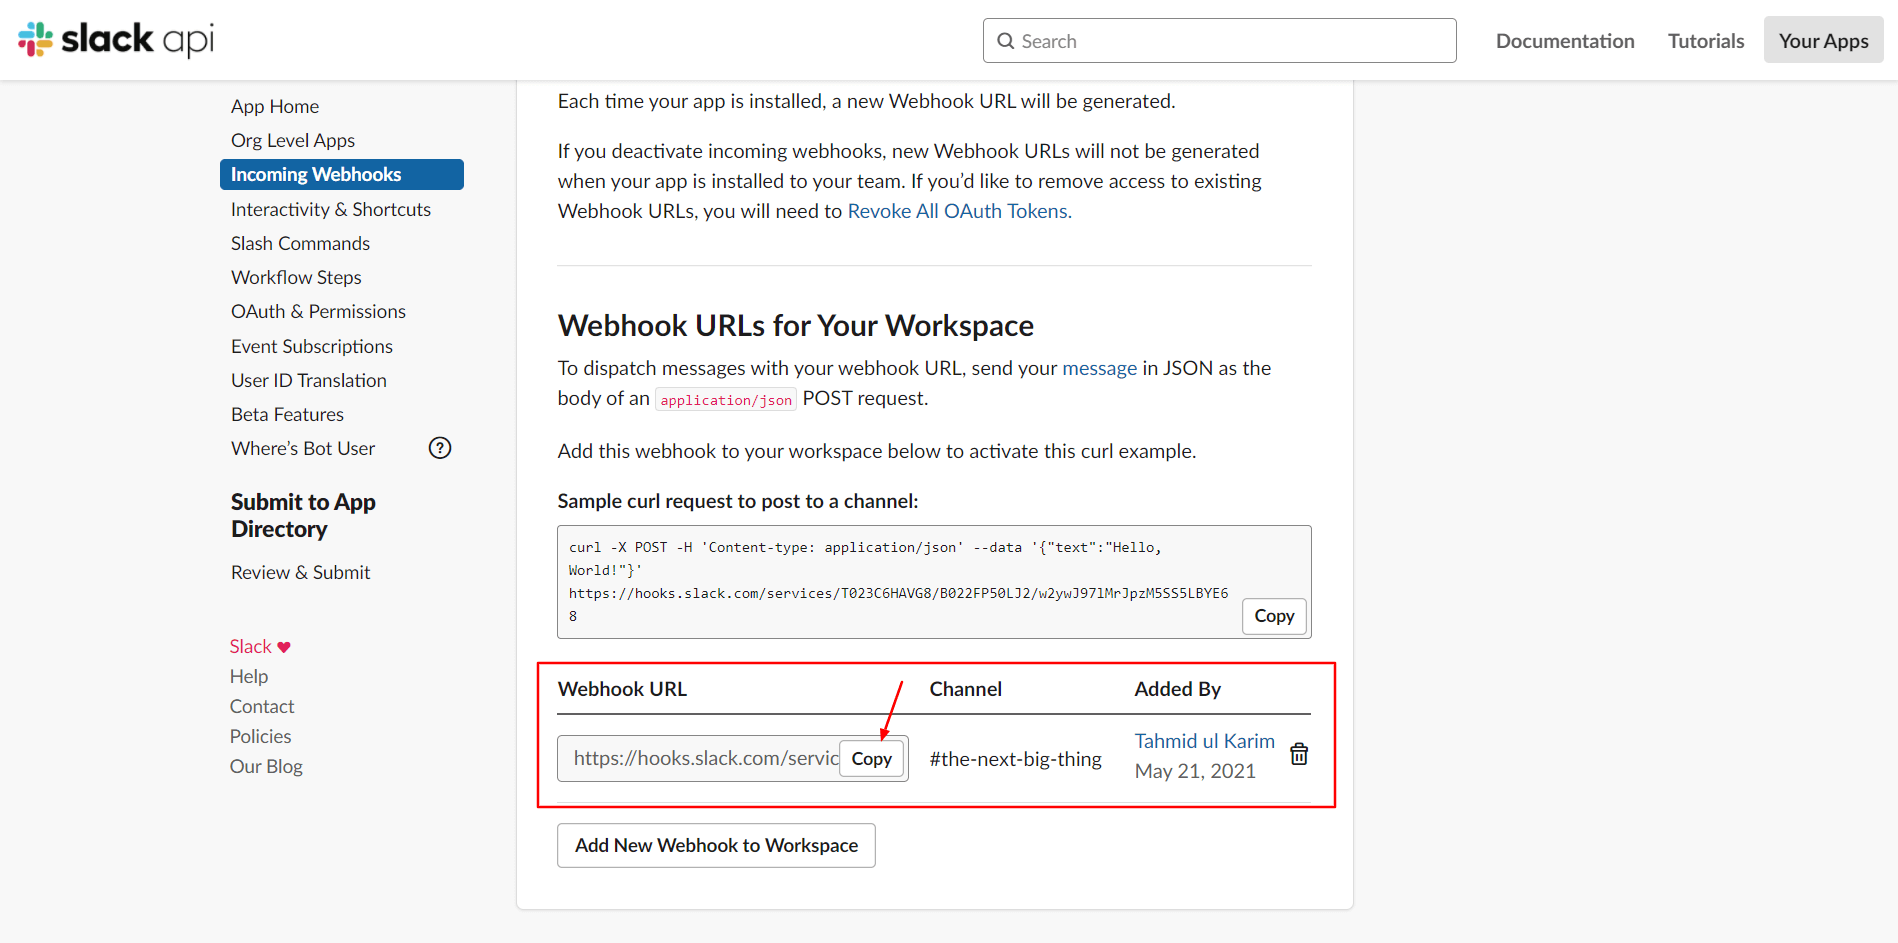Viewport: 1898px width, 943px height.
Task: Open Review & Submit page
Action: [300, 571]
